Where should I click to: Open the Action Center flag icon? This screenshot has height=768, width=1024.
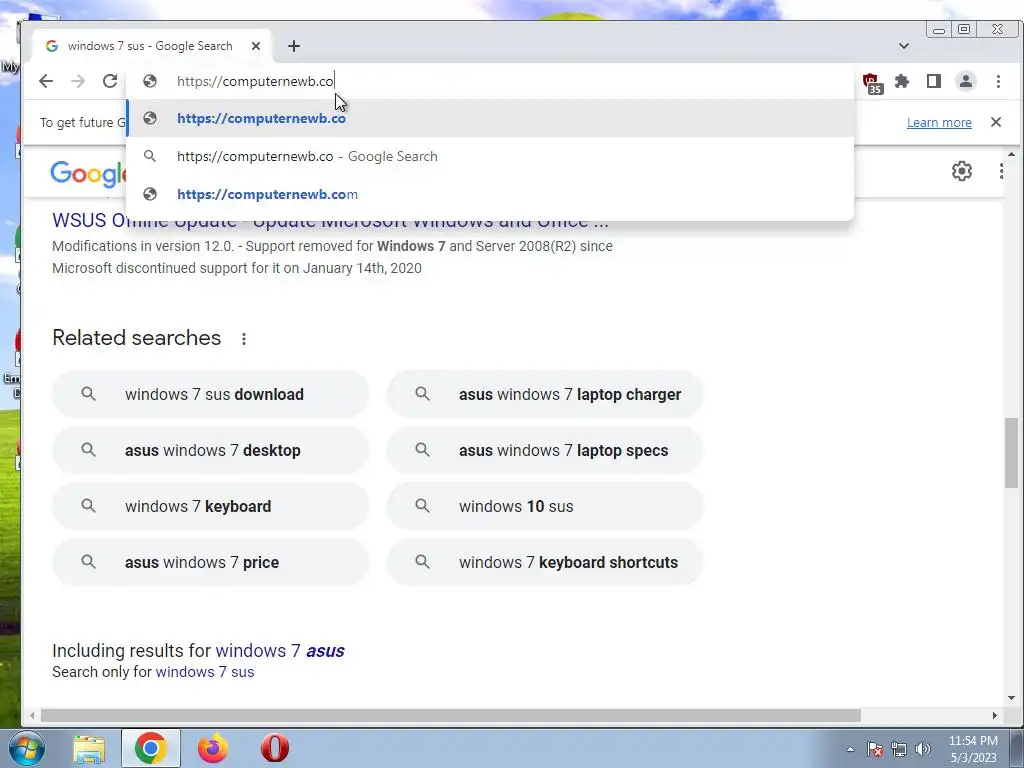coord(875,749)
